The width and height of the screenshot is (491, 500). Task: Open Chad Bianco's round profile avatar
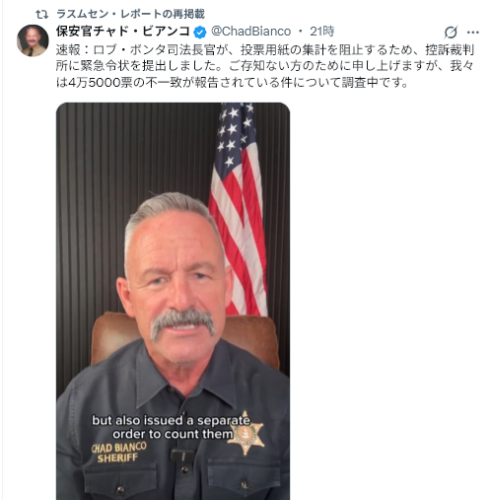point(33,40)
